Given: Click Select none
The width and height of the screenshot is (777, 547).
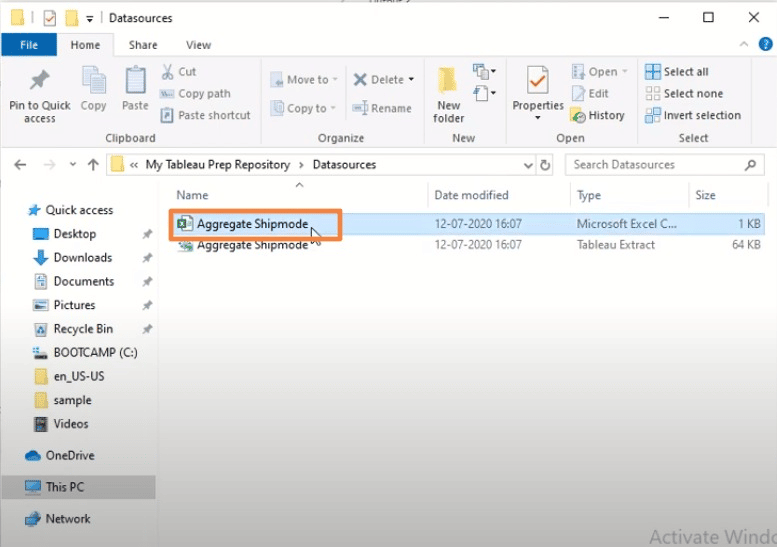Looking at the screenshot, I should 684,94.
